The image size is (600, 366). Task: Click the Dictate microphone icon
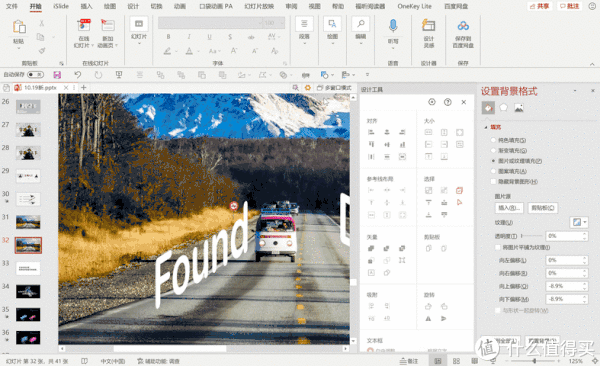coord(393,26)
